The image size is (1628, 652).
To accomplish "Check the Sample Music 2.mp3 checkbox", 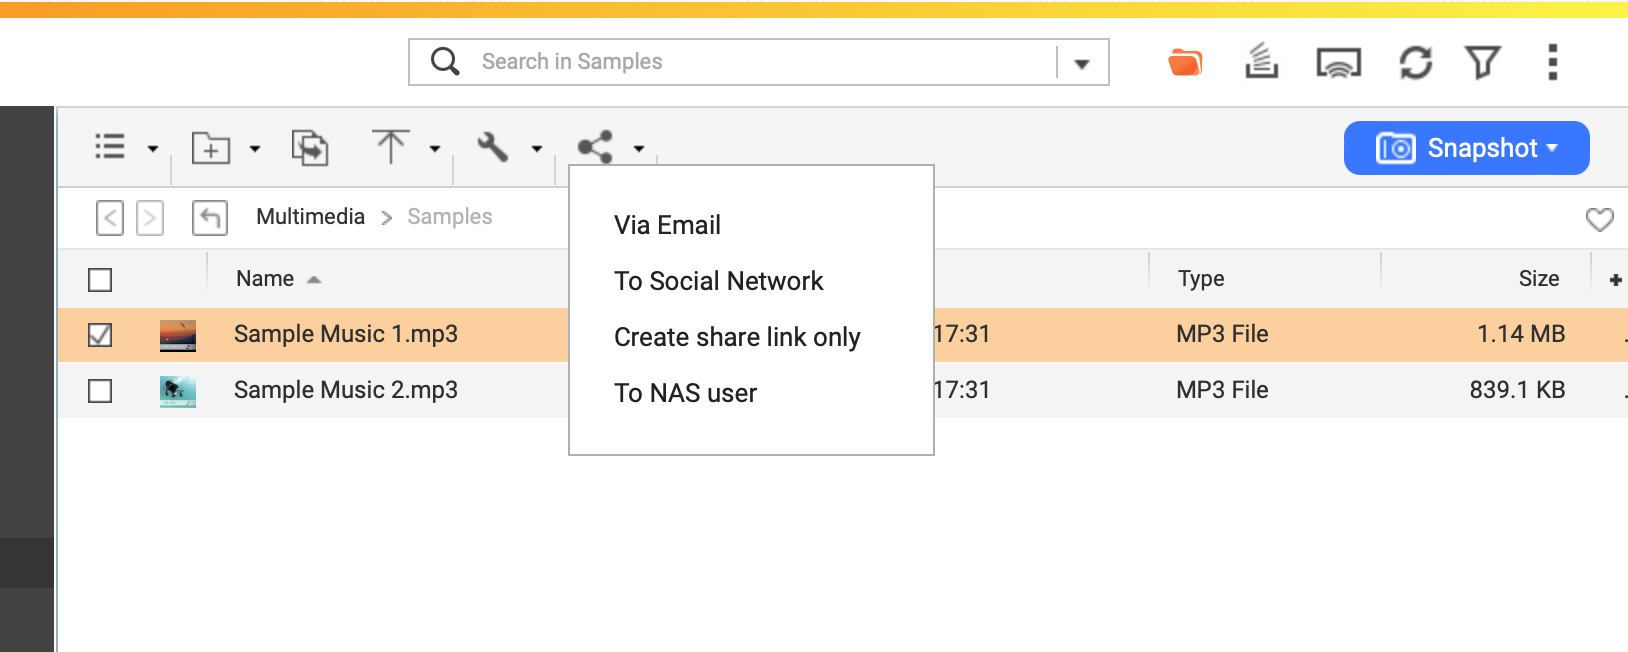I will [100, 391].
